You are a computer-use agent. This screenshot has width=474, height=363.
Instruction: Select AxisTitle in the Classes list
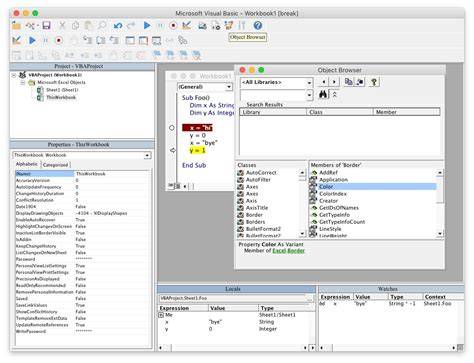(257, 208)
